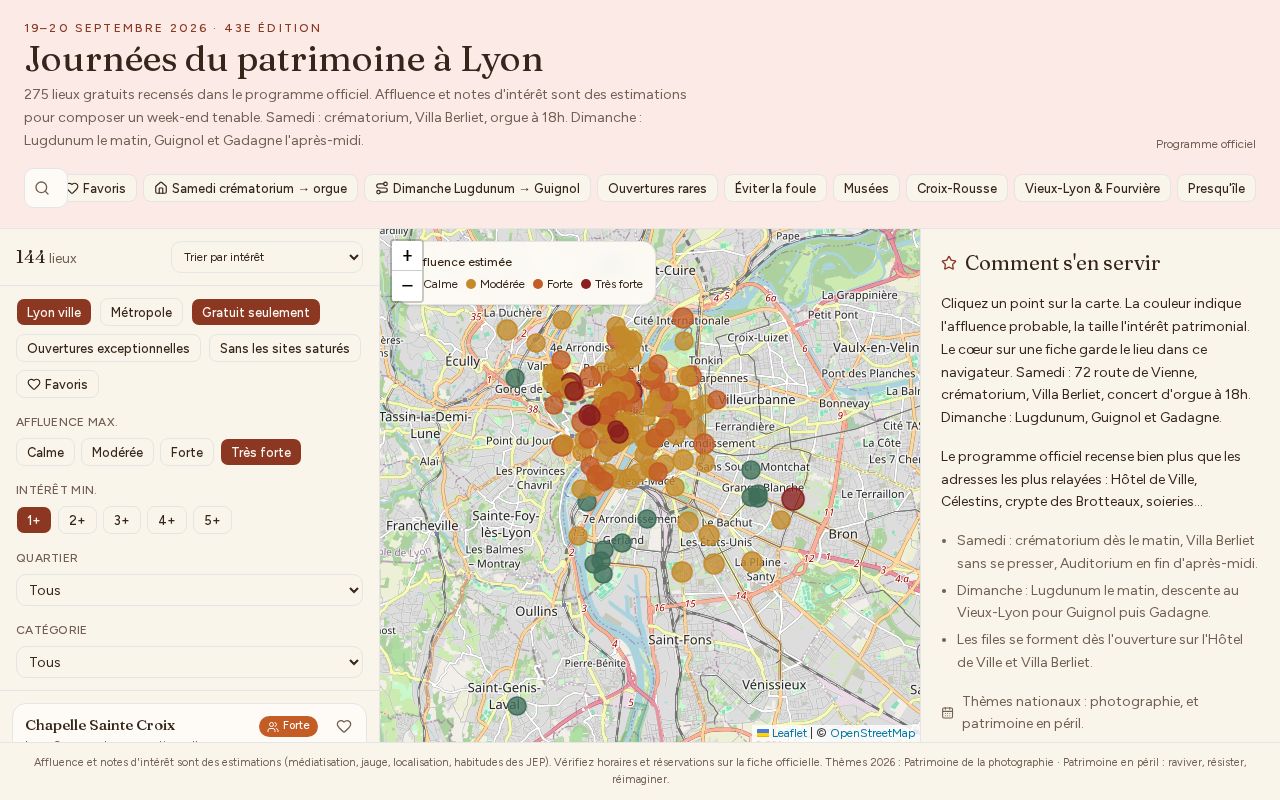Screen dimensions: 1280x800
Task: Choose the Presqu'île preset chip
Action: (1216, 188)
